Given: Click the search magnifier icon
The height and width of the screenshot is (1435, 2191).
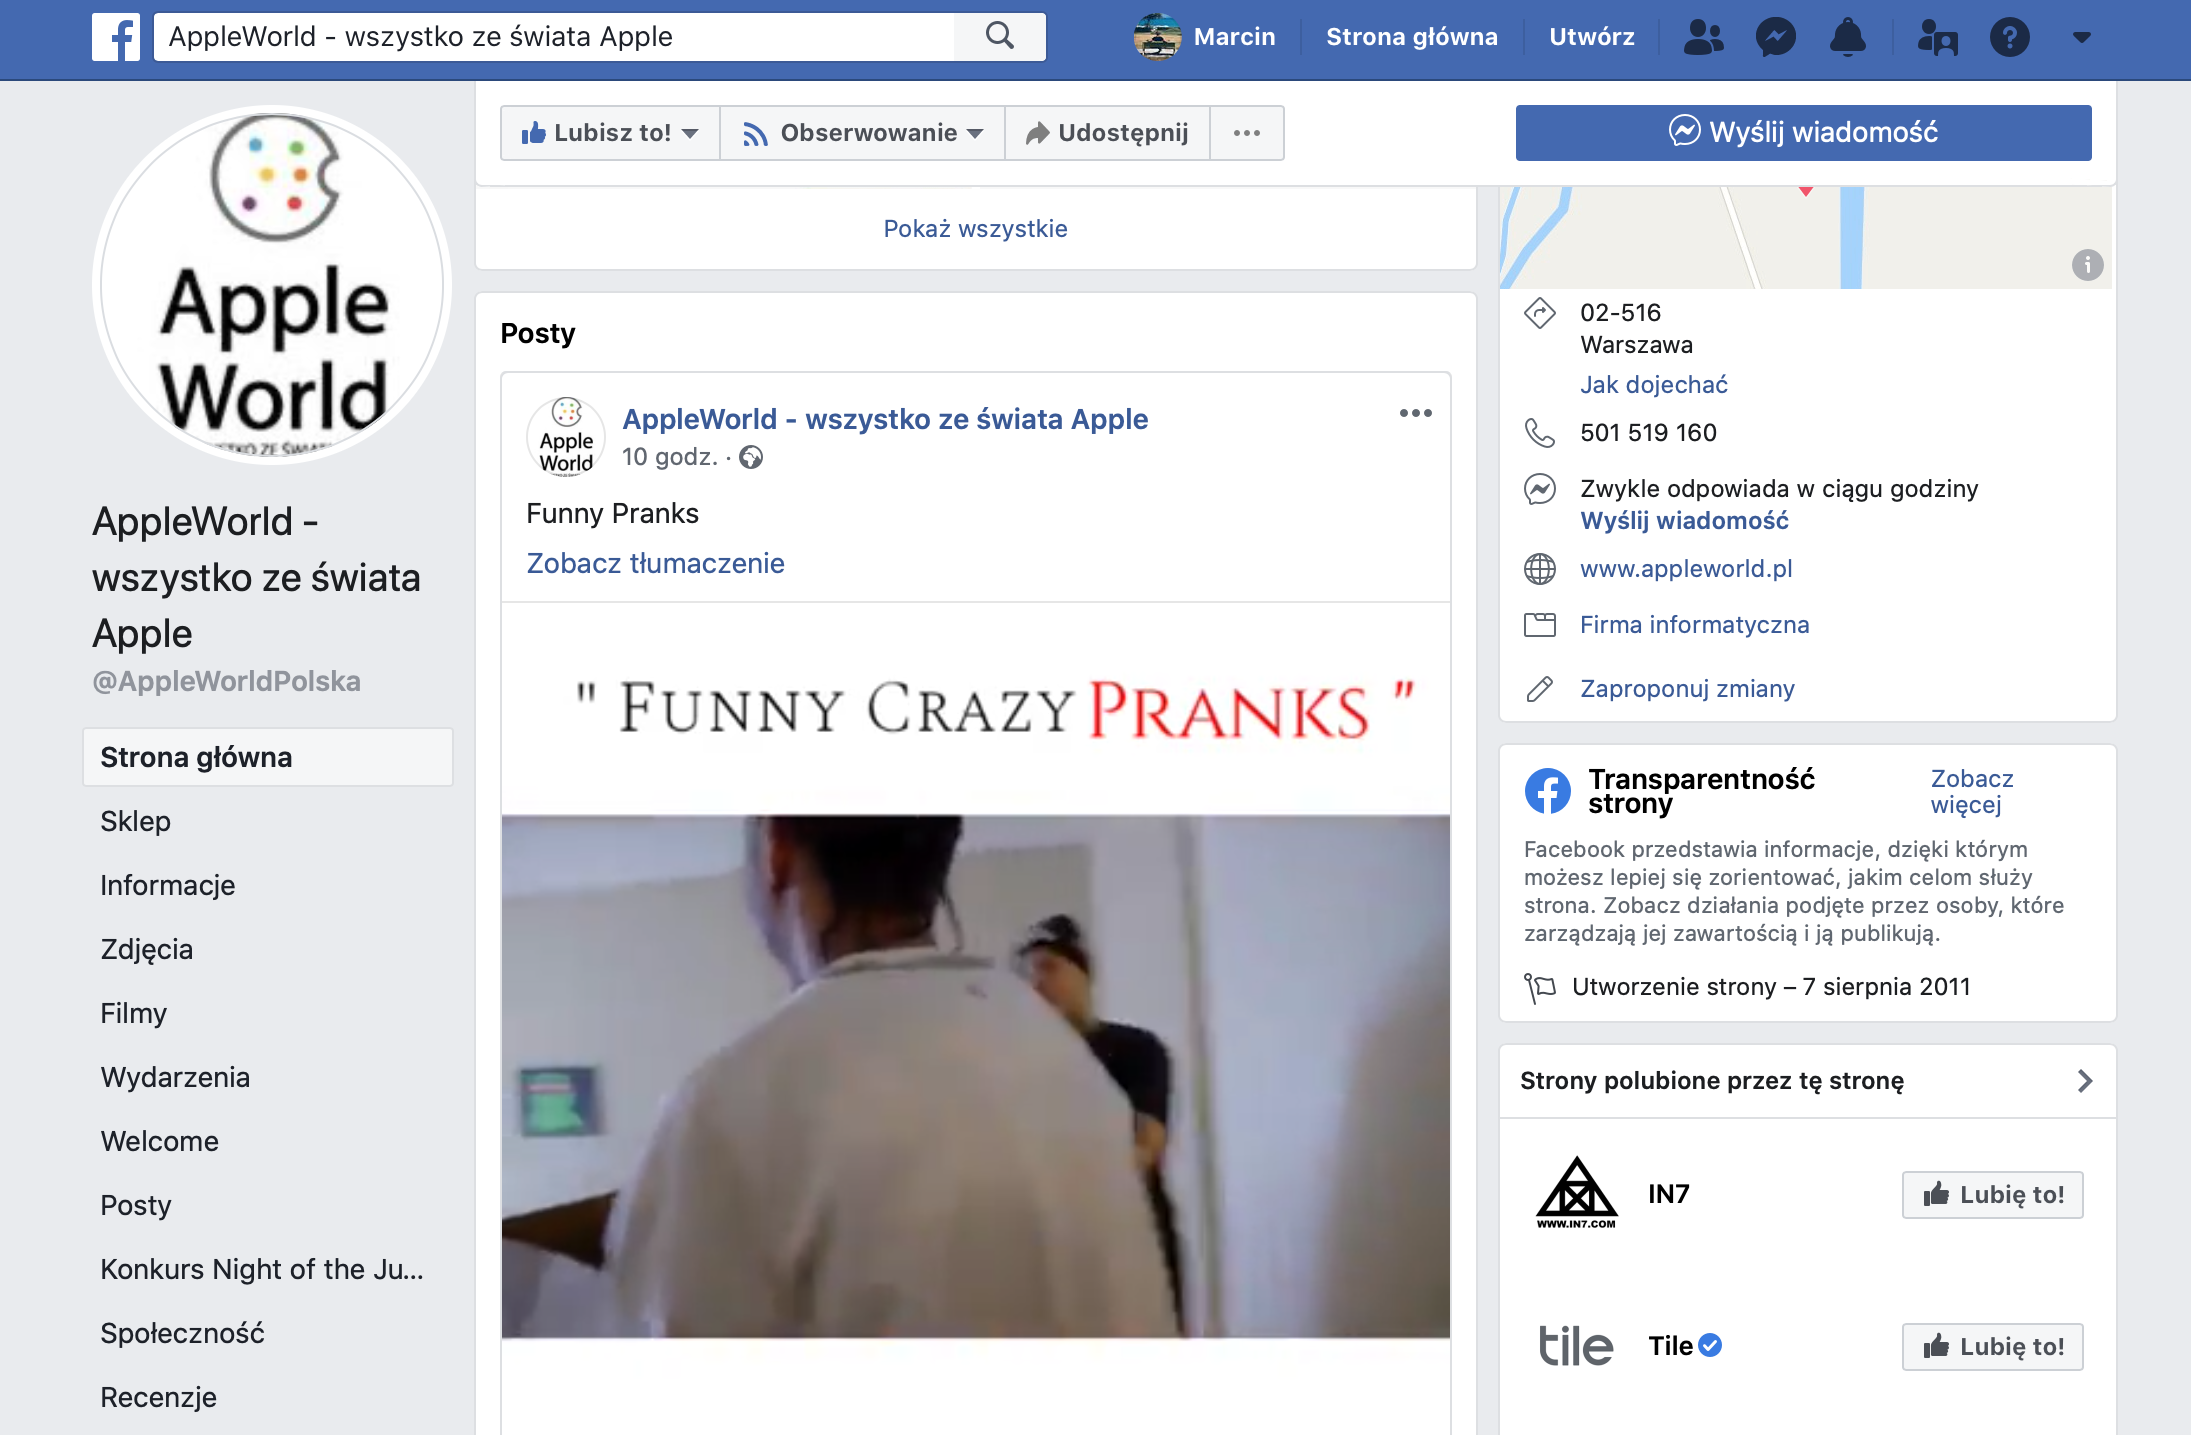Looking at the screenshot, I should (x=1000, y=37).
